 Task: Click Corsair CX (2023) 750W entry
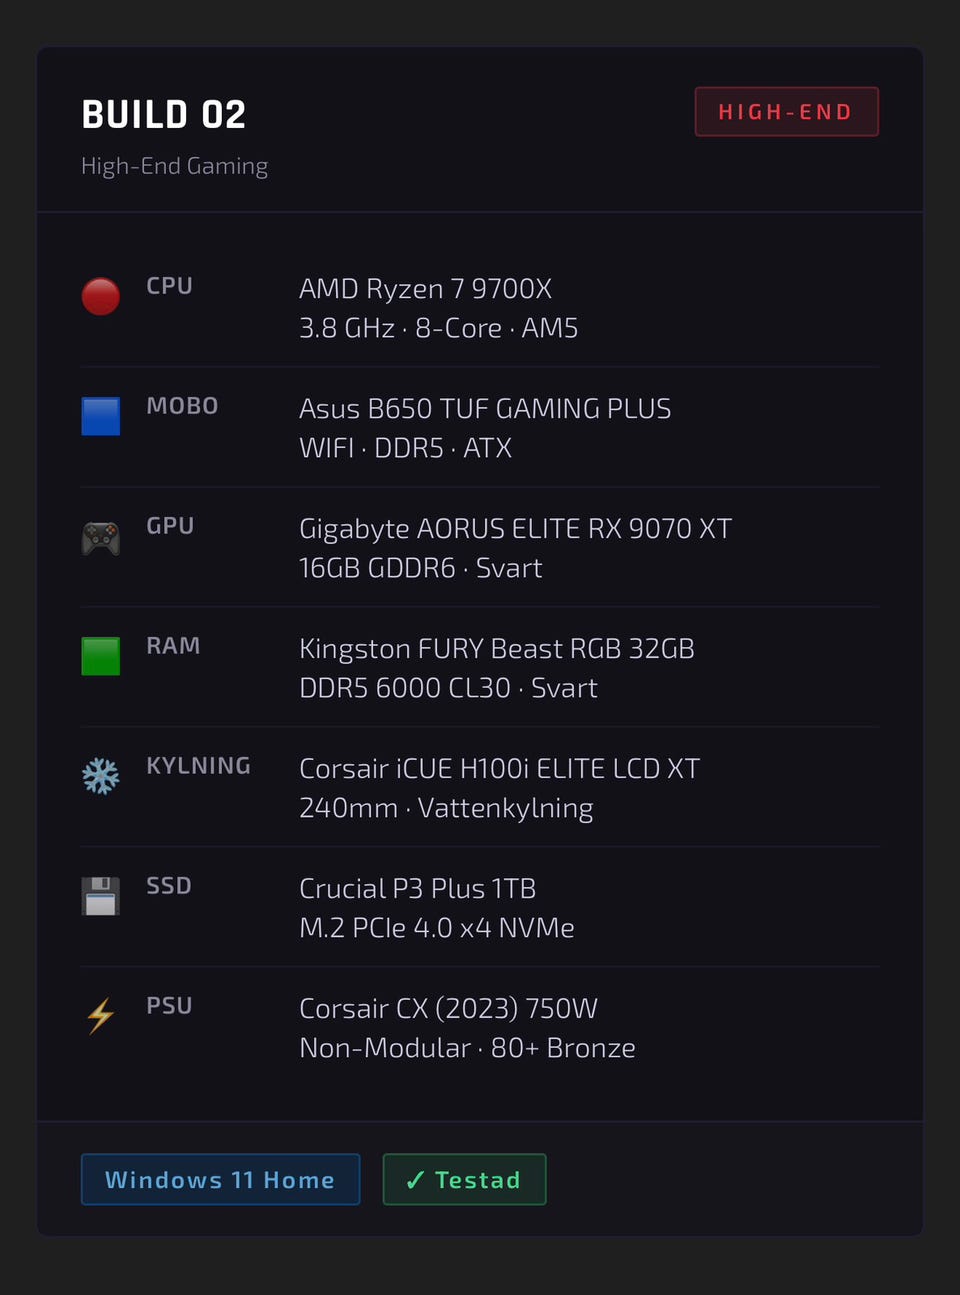448,1009
